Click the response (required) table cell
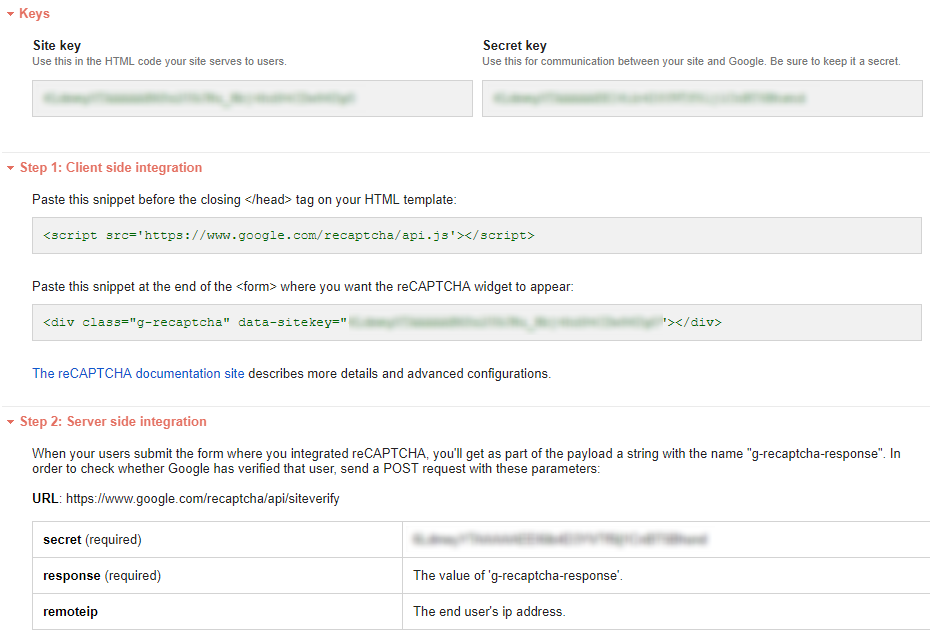Image resolution: width=930 pixels, height=636 pixels. [x=217, y=576]
